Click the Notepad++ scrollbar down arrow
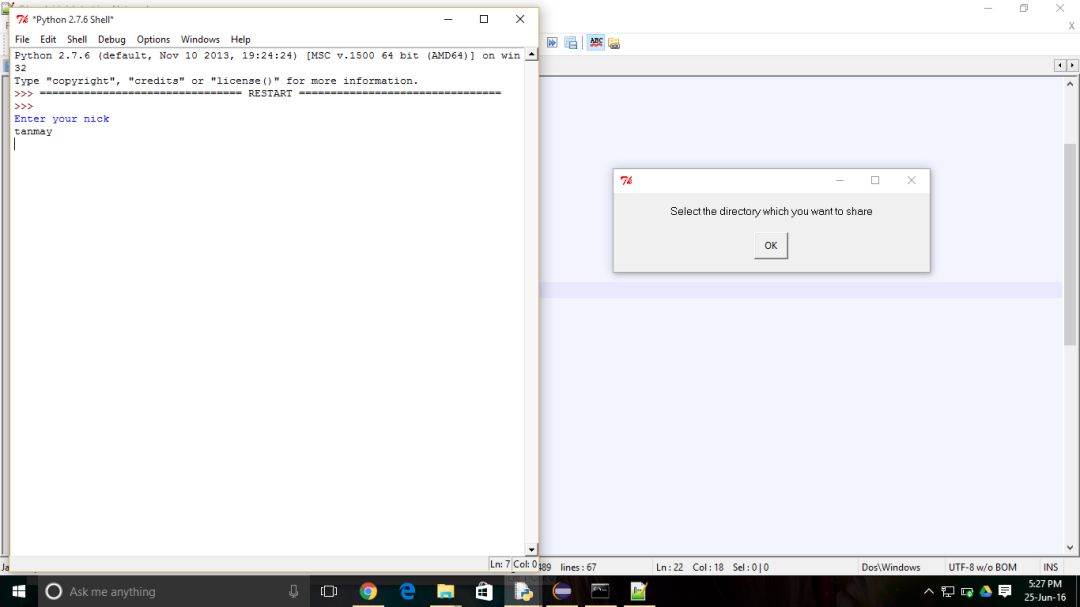This screenshot has height=607, width=1080. 1070,548
